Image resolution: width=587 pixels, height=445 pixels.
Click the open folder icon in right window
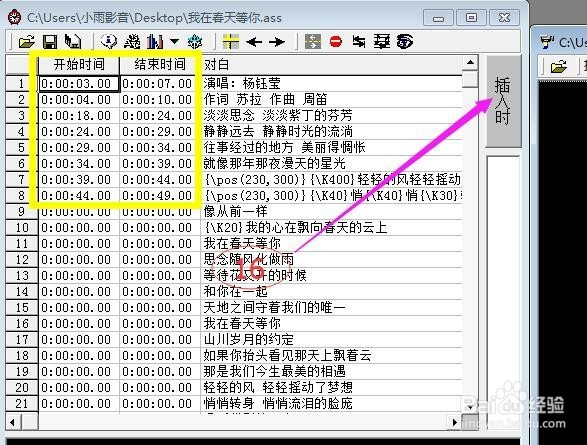pos(559,67)
